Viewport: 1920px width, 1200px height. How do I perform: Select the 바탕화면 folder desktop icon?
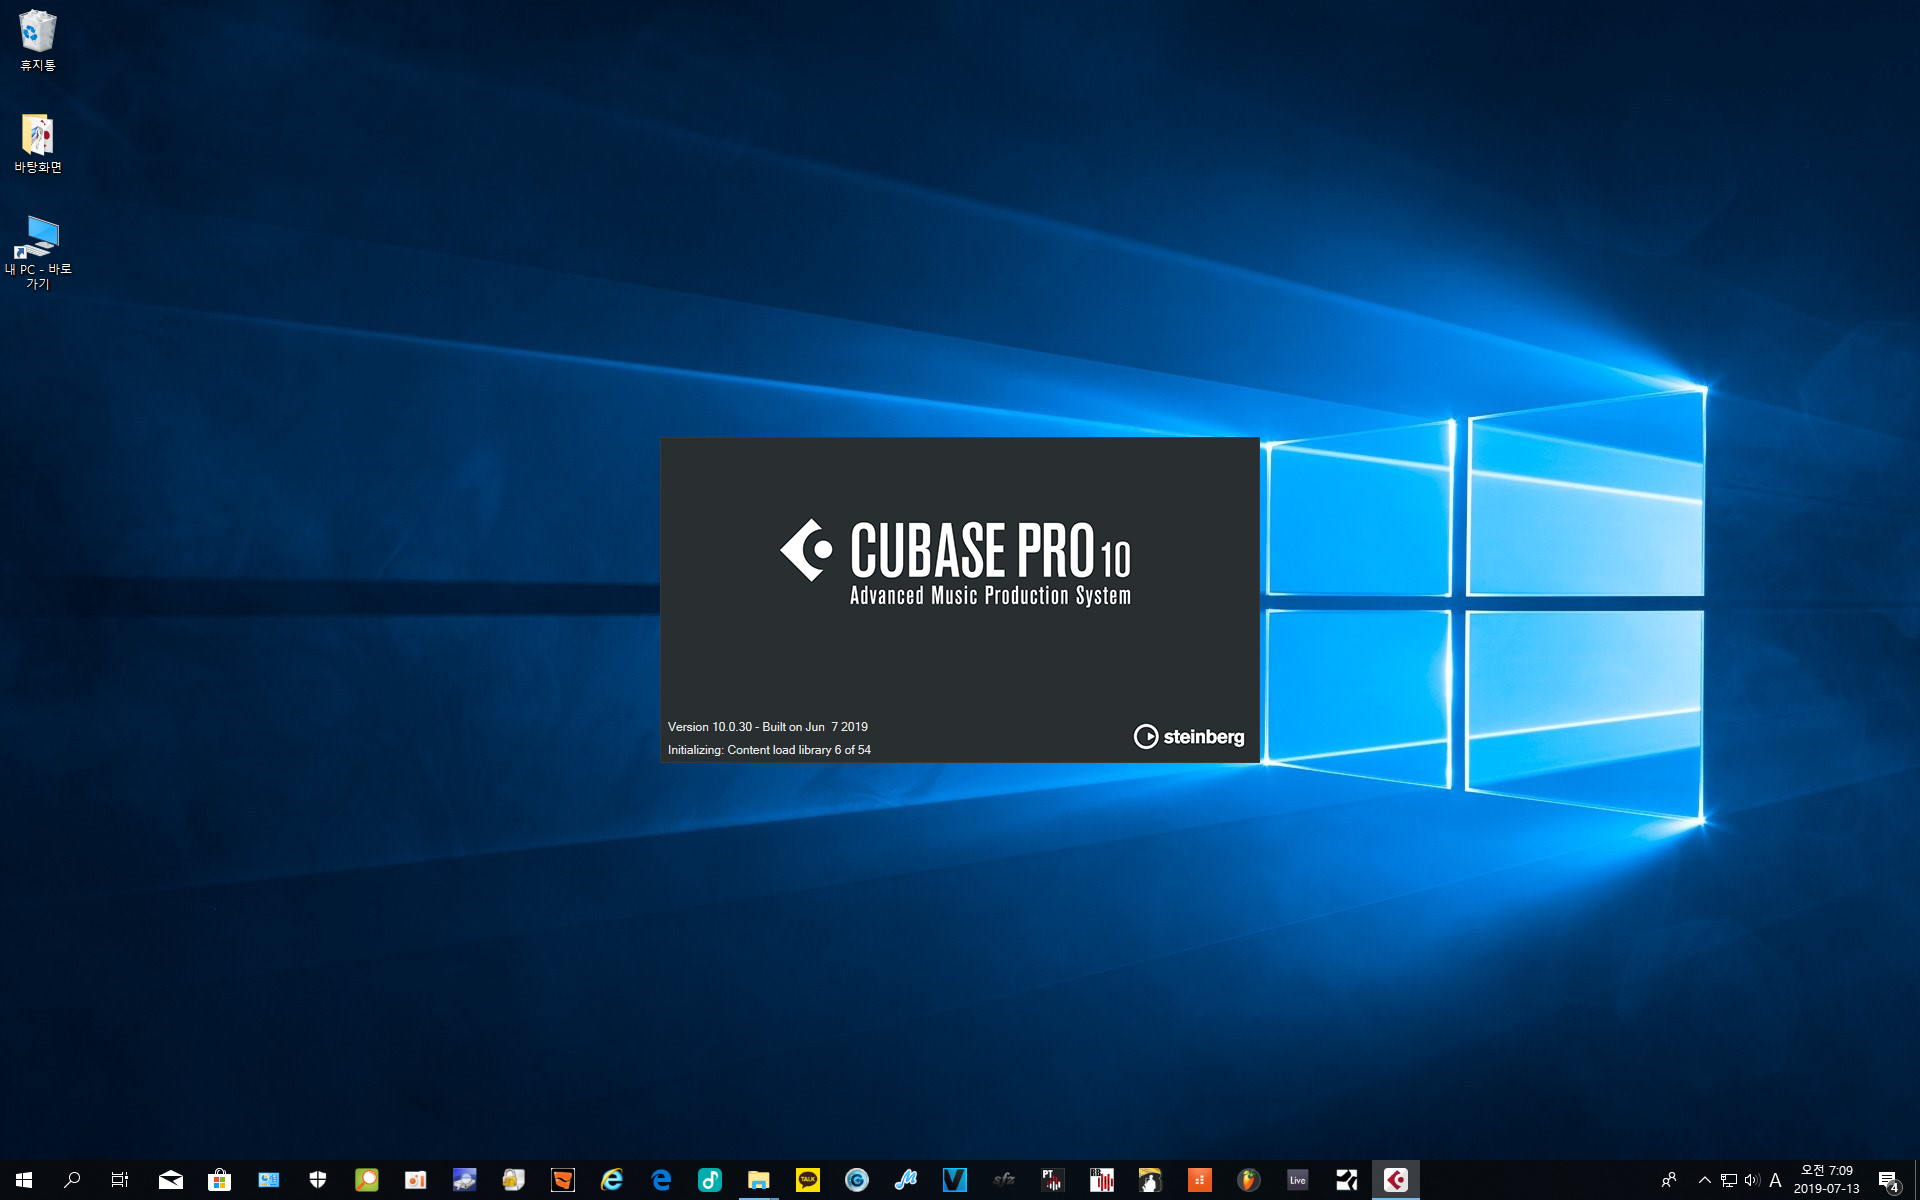tap(38, 143)
